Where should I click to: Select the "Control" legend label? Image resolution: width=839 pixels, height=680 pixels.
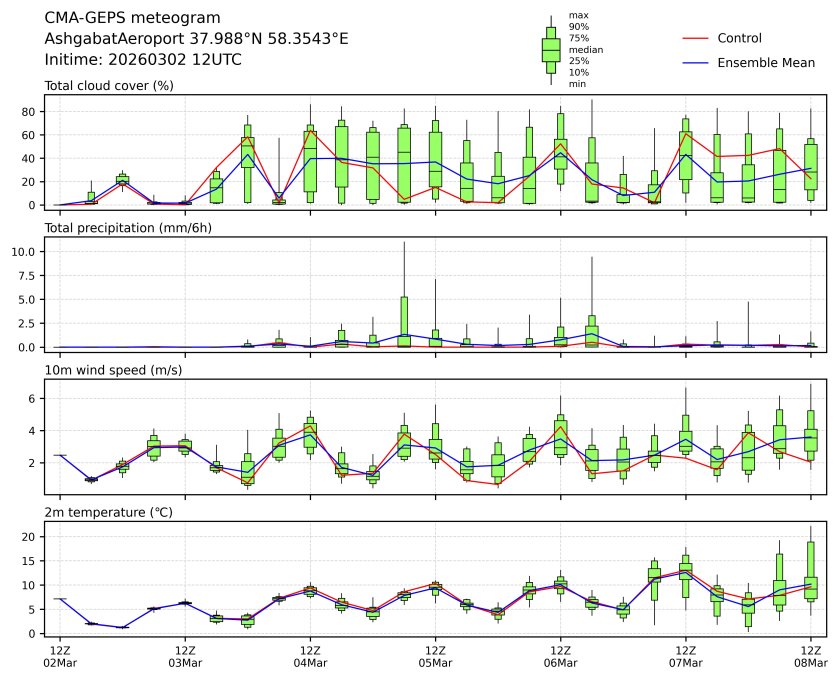tap(739, 39)
